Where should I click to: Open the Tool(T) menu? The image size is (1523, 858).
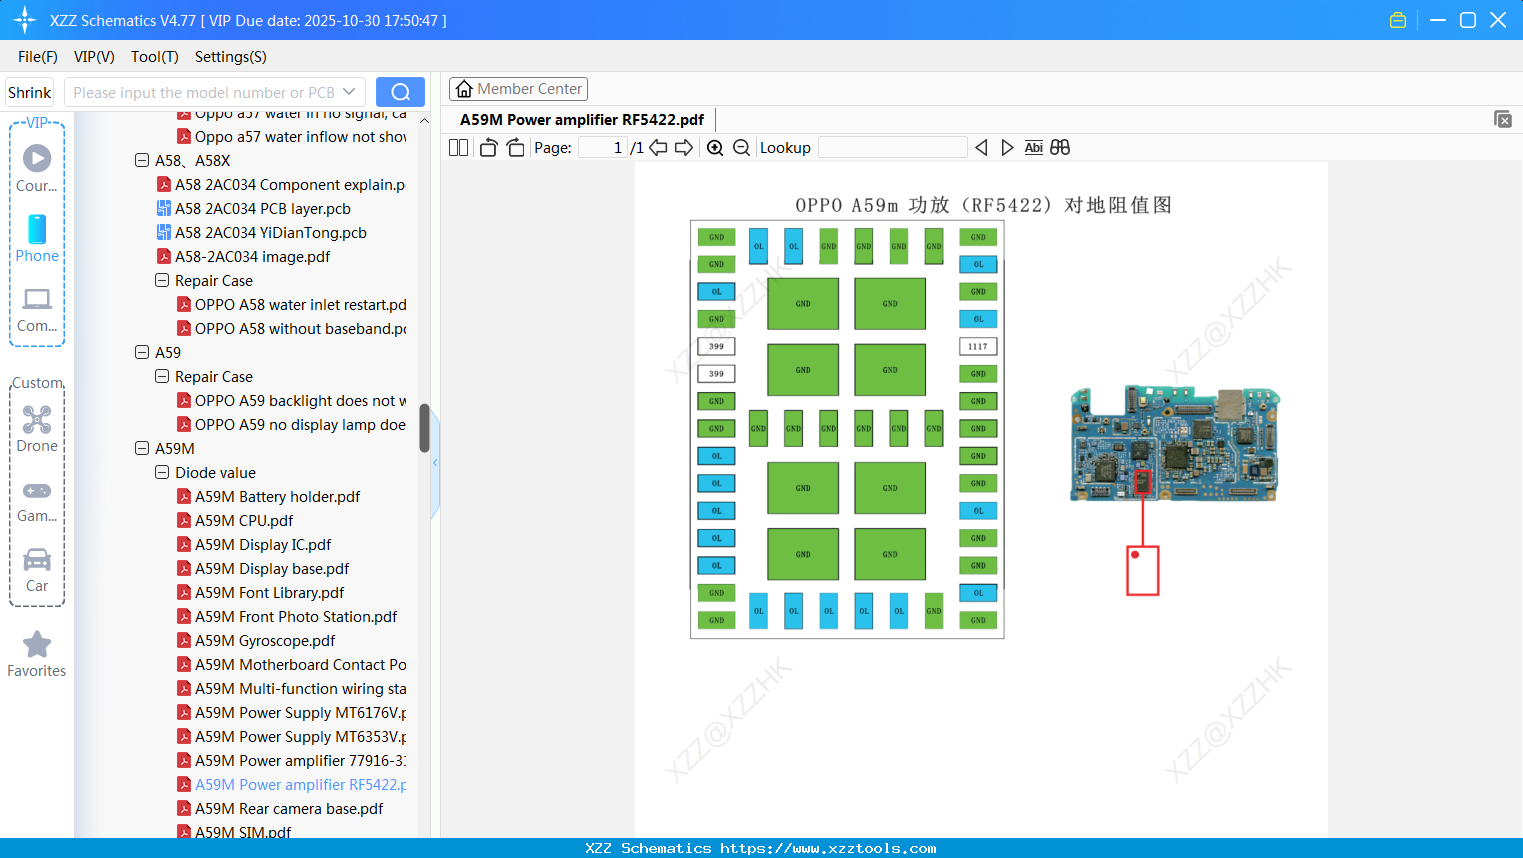pos(155,57)
